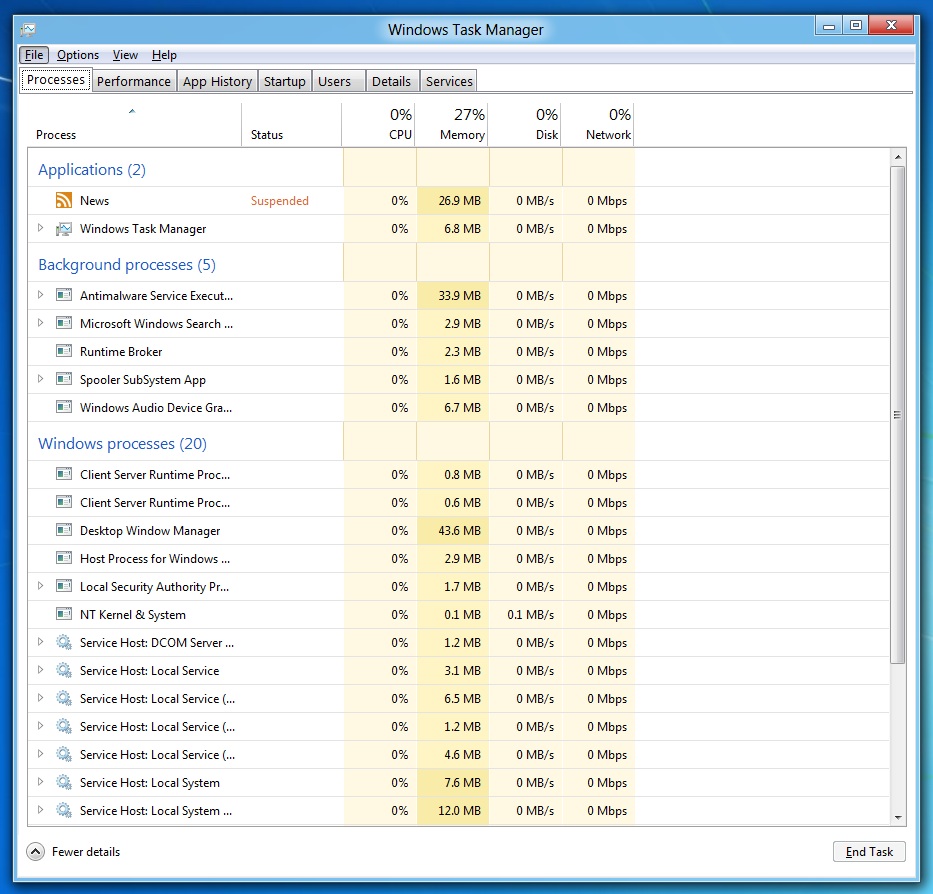Expand the Service Host: DCOM Server row

coord(40,642)
